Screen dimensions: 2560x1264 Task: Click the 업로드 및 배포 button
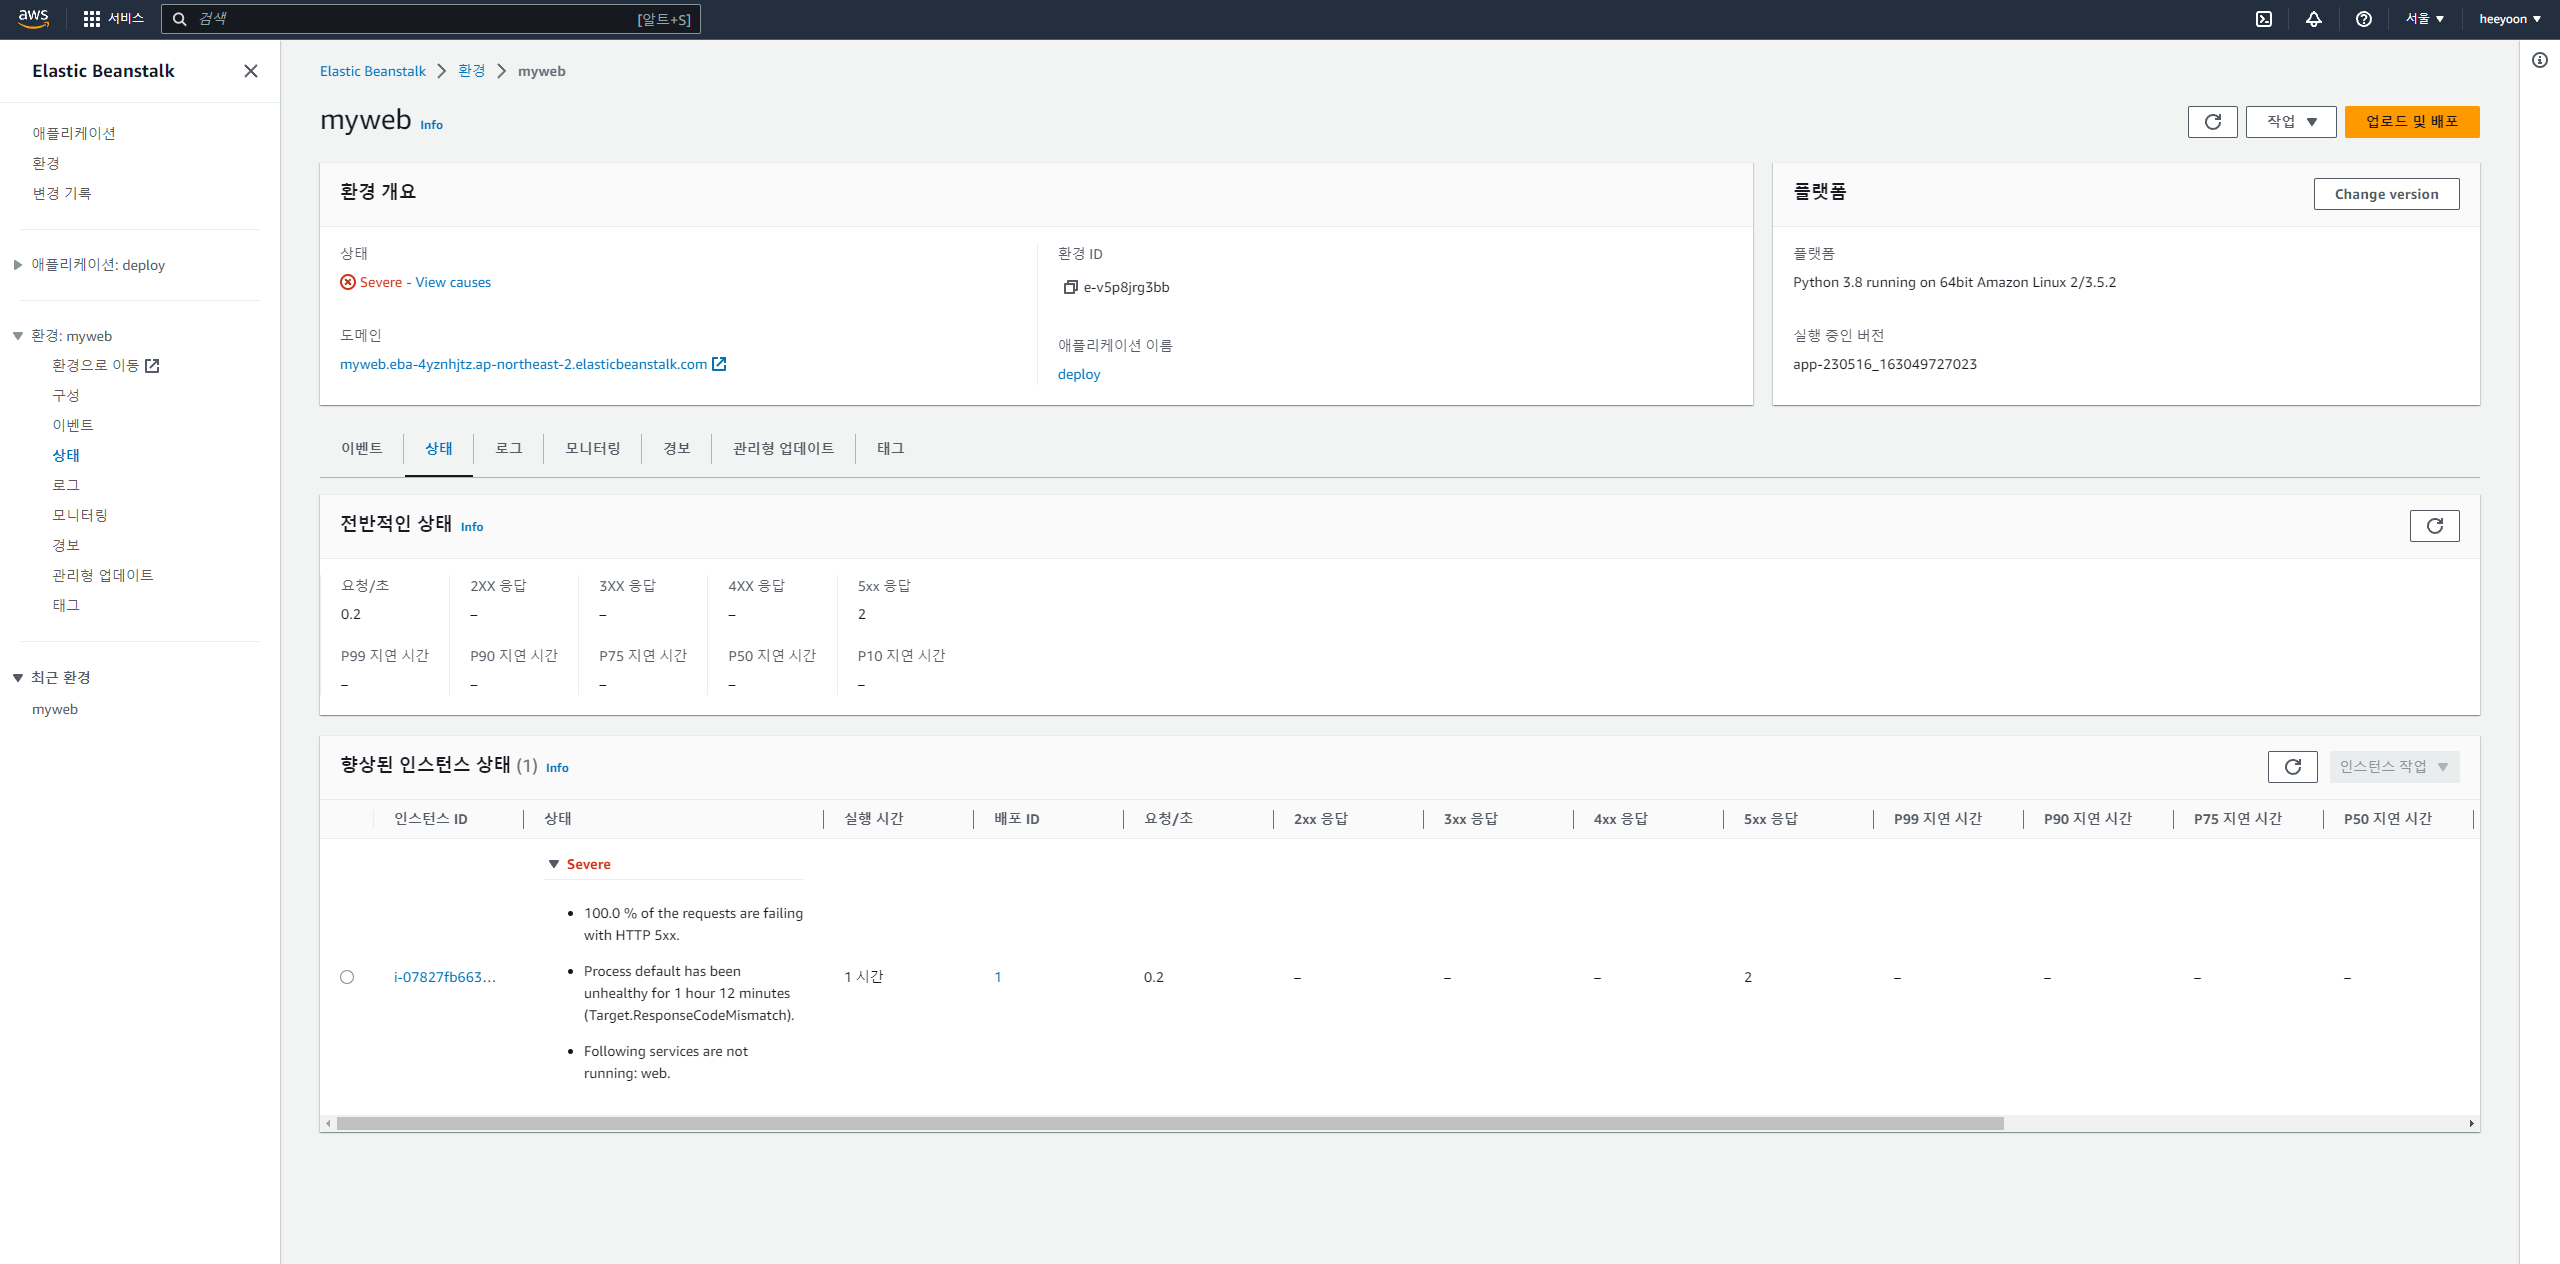click(x=2412, y=122)
